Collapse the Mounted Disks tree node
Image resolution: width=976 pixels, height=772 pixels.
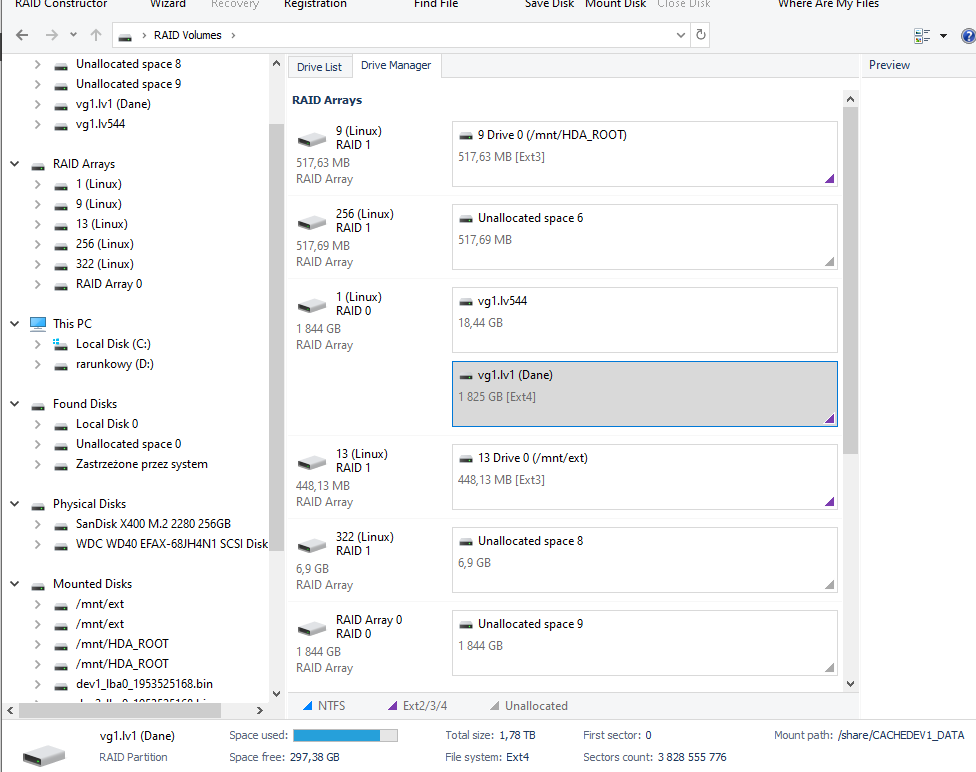[x=14, y=584]
